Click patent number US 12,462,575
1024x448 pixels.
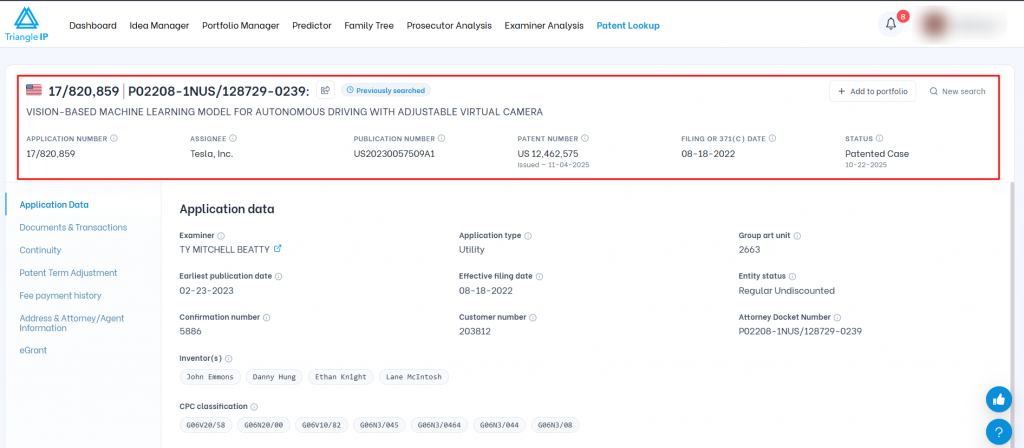click(548, 153)
